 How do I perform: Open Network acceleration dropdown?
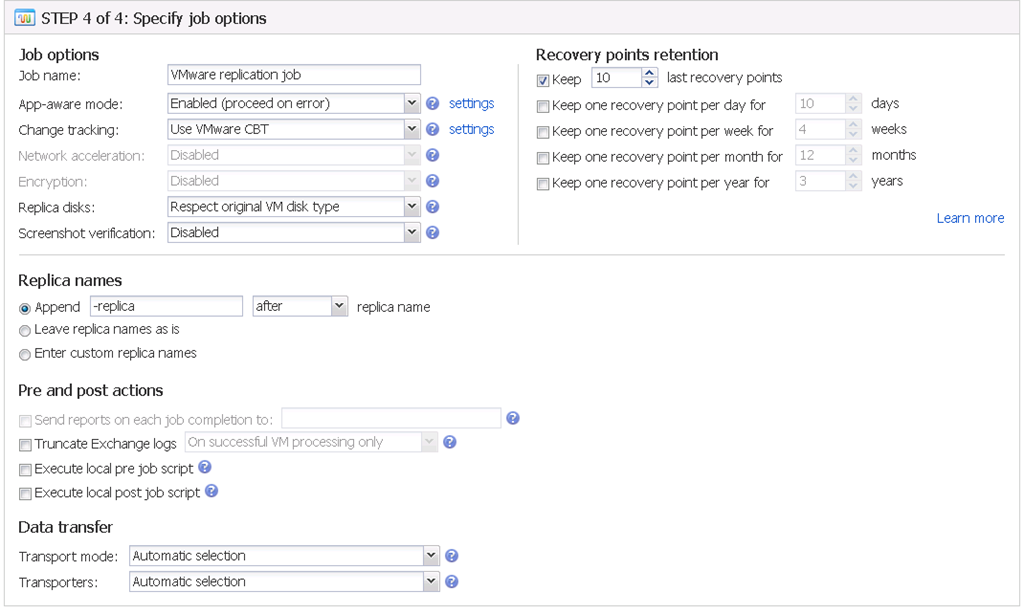(411, 155)
